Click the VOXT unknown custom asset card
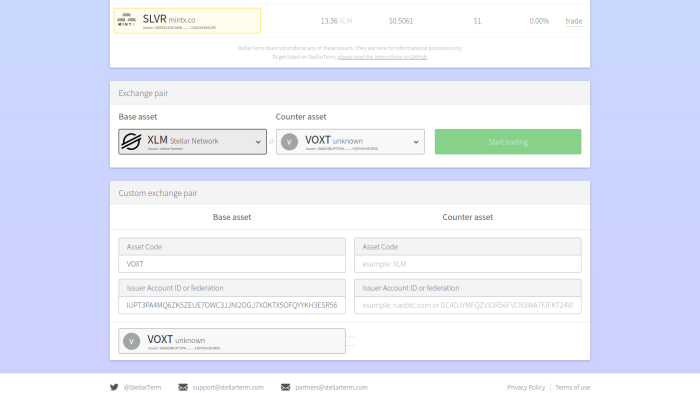 (232, 341)
